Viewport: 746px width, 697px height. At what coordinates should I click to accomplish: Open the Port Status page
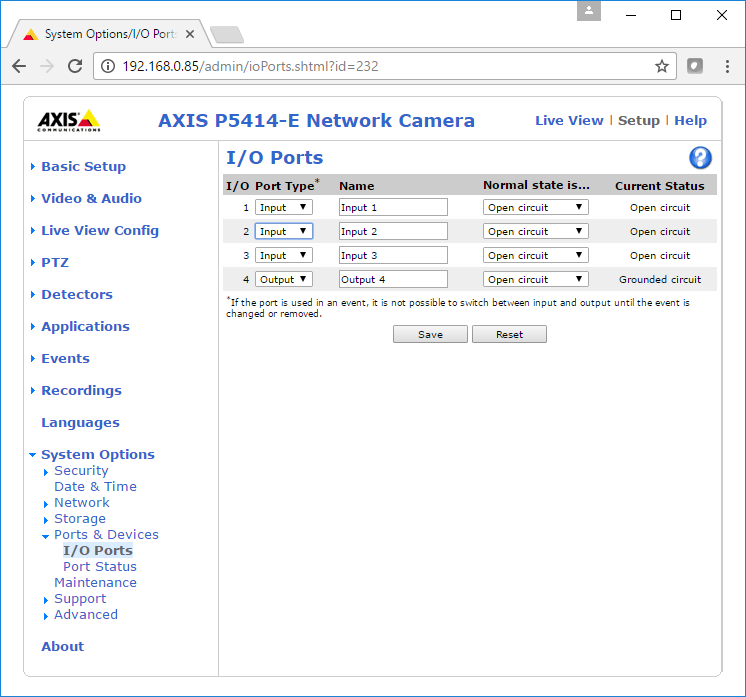point(100,567)
